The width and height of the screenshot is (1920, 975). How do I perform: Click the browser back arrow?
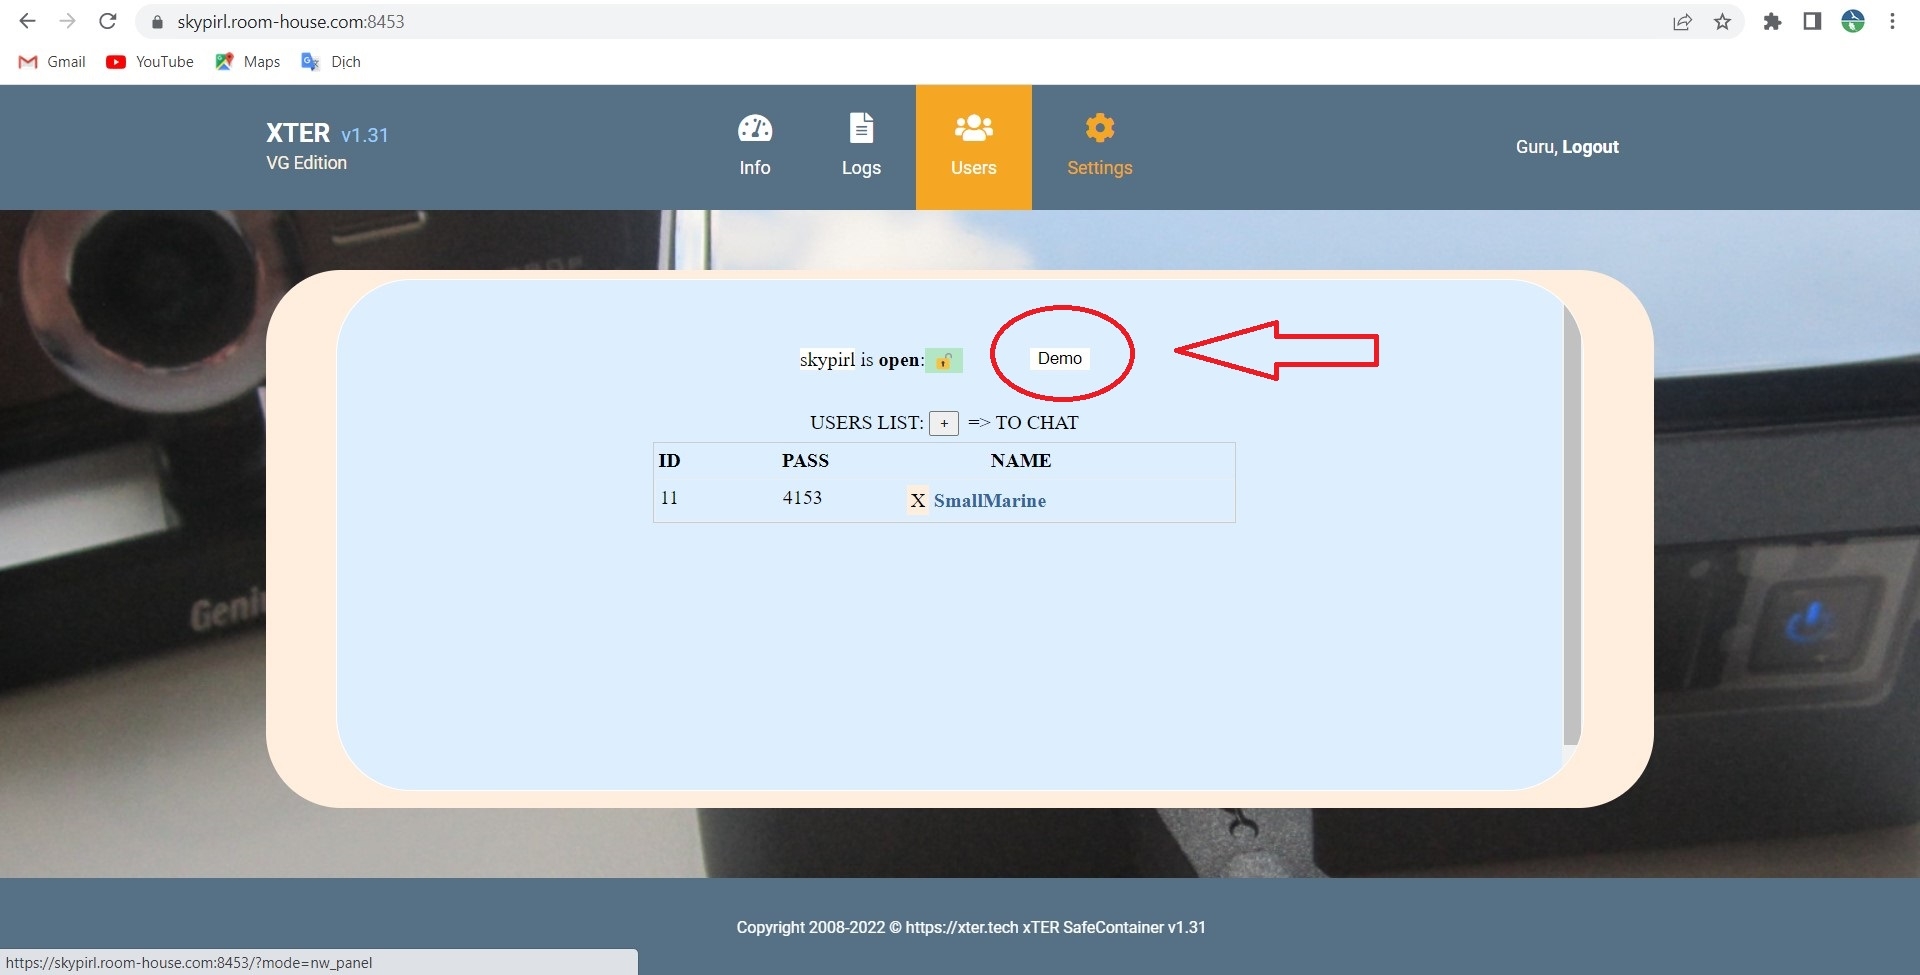click(27, 21)
